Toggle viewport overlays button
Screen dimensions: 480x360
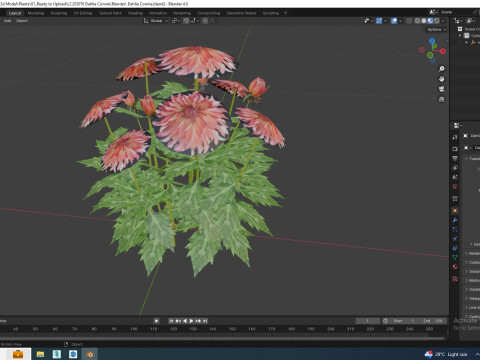tap(394, 21)
